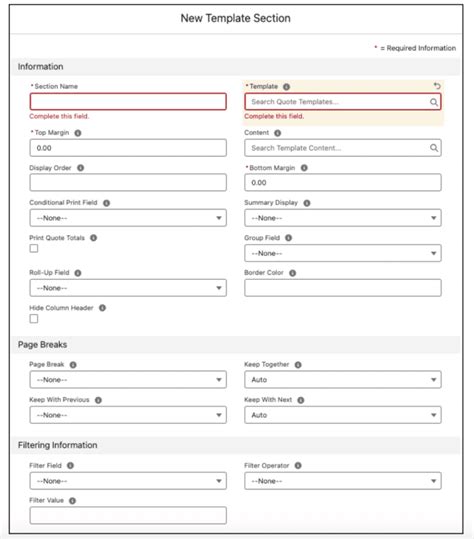Open the Keep With Next dropdown

[x=343, y=415]
